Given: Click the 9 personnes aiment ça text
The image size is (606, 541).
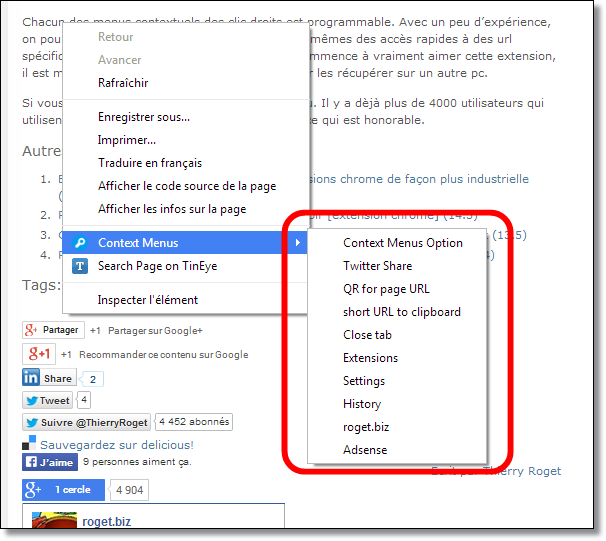Looking at the screenshot, I should pos(137,462).
